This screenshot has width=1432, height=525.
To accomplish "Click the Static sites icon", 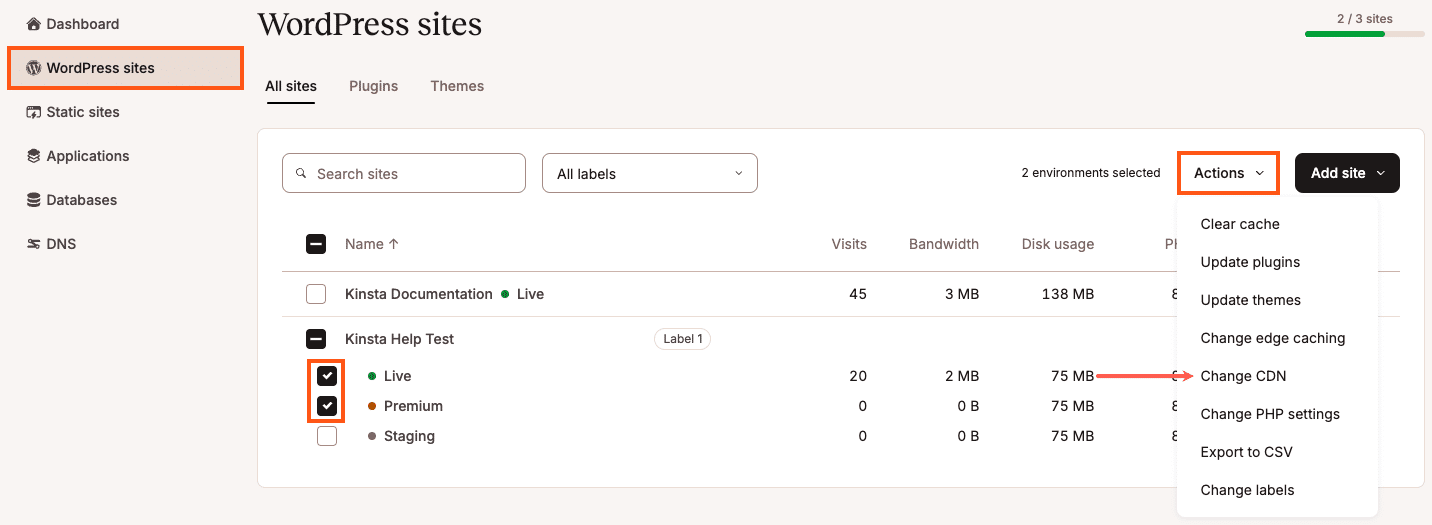I will pos(34,112).
